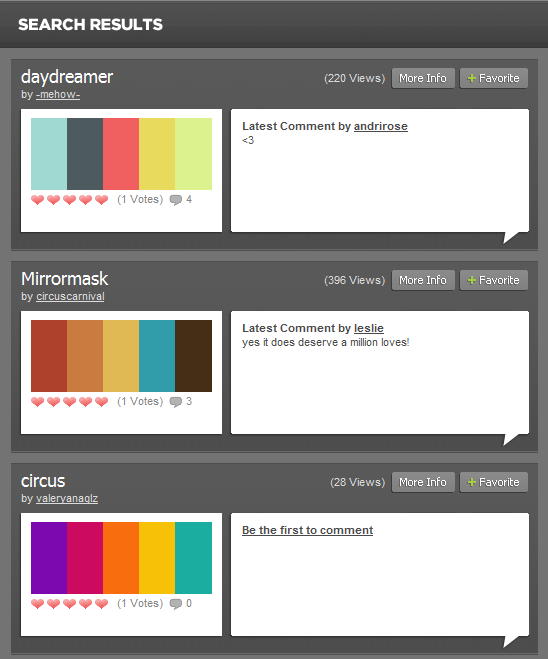Select the purple swatch in circus palette
The image size is (548, 659).
point(49,558)
